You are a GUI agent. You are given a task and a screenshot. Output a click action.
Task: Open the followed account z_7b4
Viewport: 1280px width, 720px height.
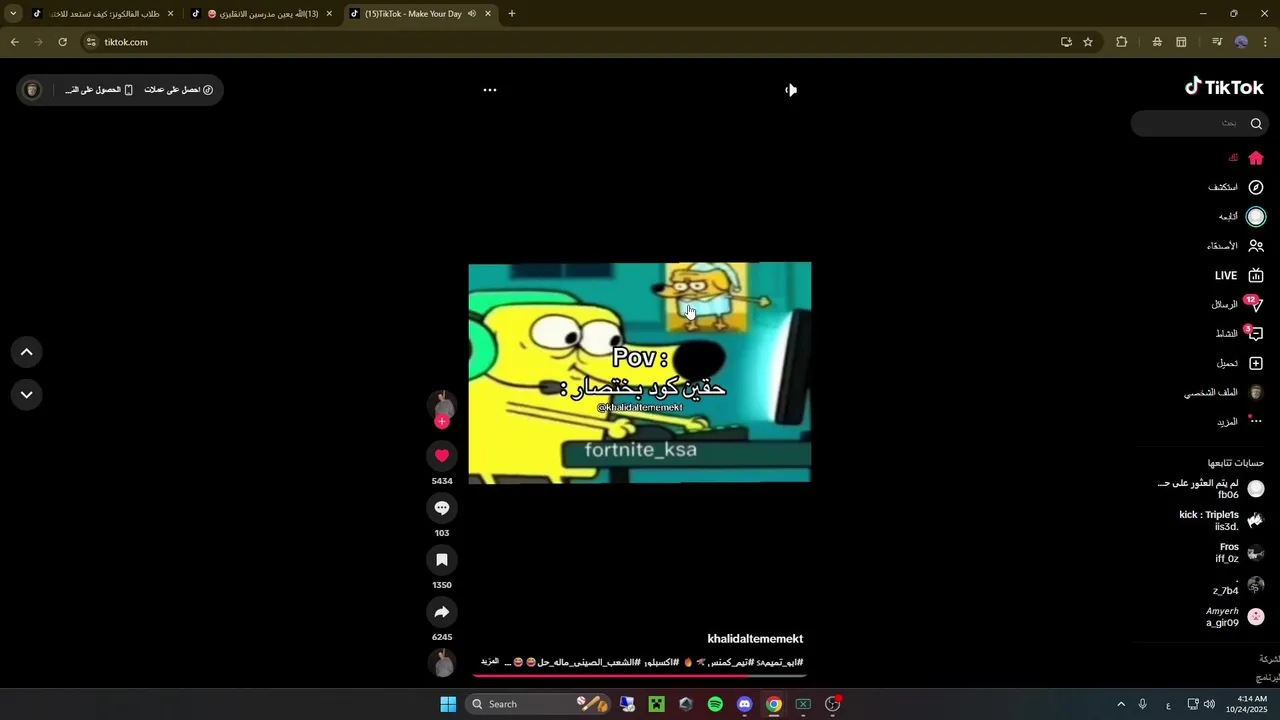pos(1239,585)
